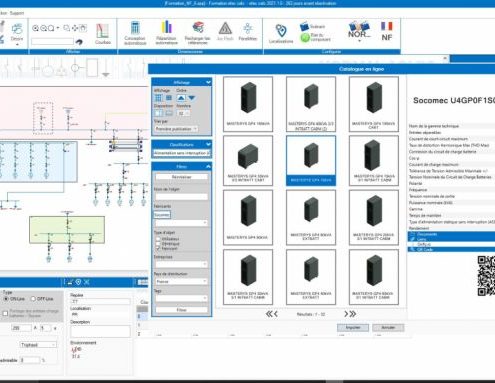
Task: Uncheck the Fabricant object type box
Action: (x=158, y=248)
